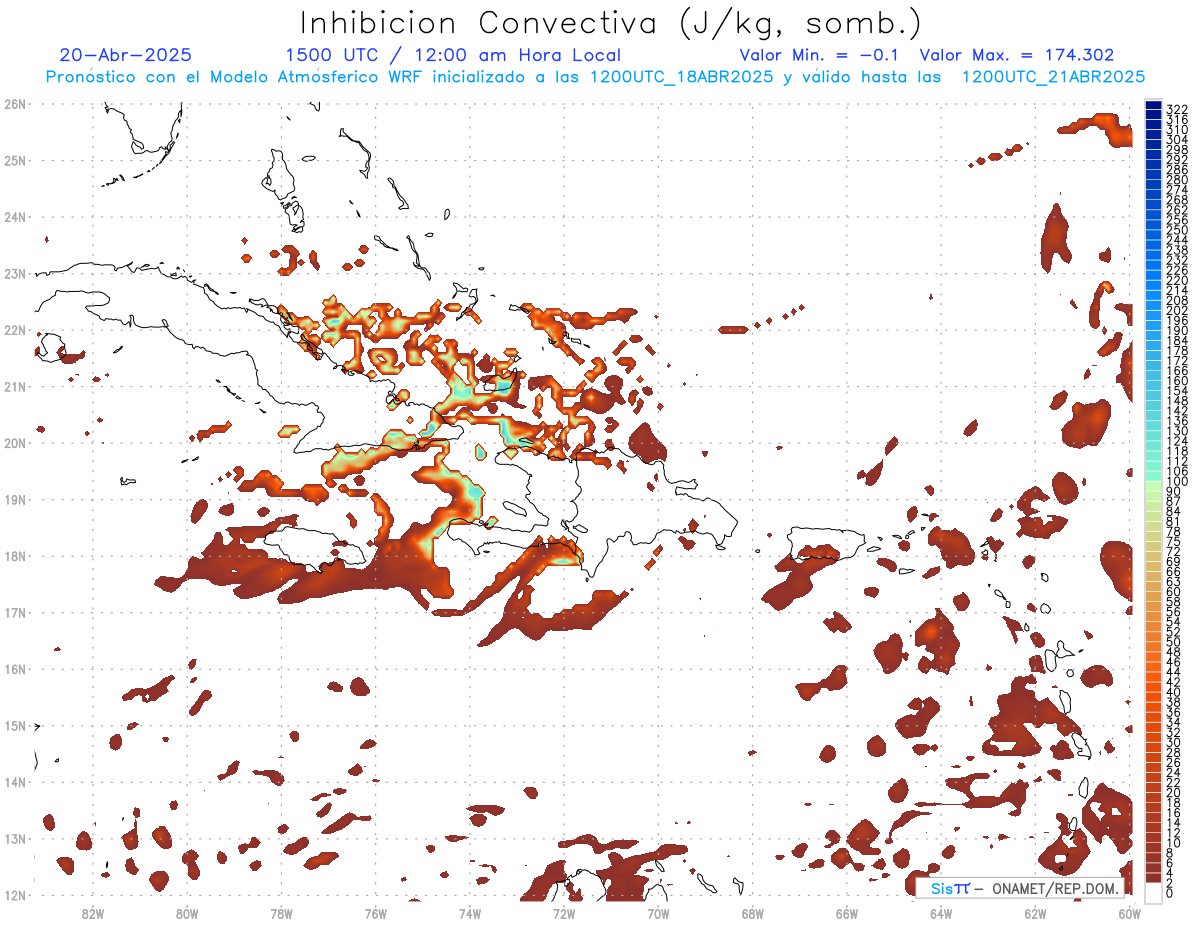Click the 17N latitude label
The height and width of the screenshot is (927, 1200).
[15, 612]
